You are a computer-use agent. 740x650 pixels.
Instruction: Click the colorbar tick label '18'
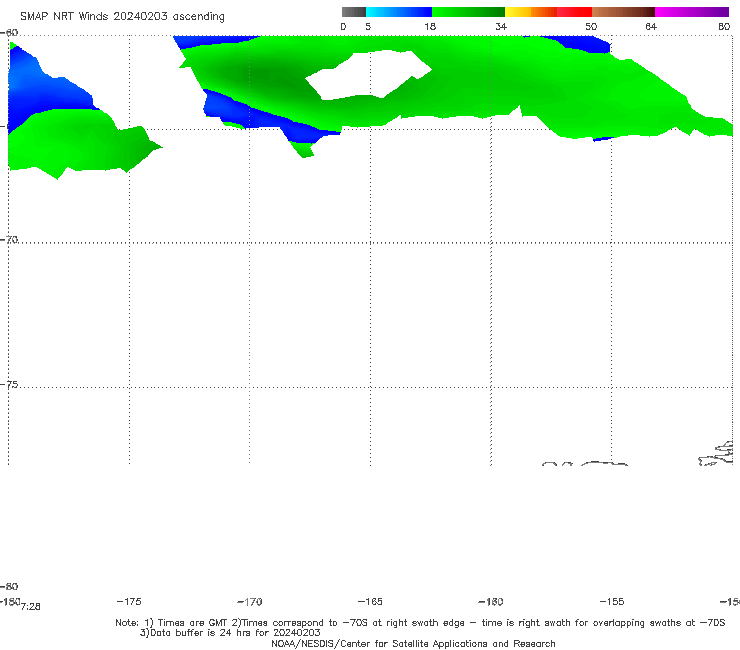tap(430, 27)
